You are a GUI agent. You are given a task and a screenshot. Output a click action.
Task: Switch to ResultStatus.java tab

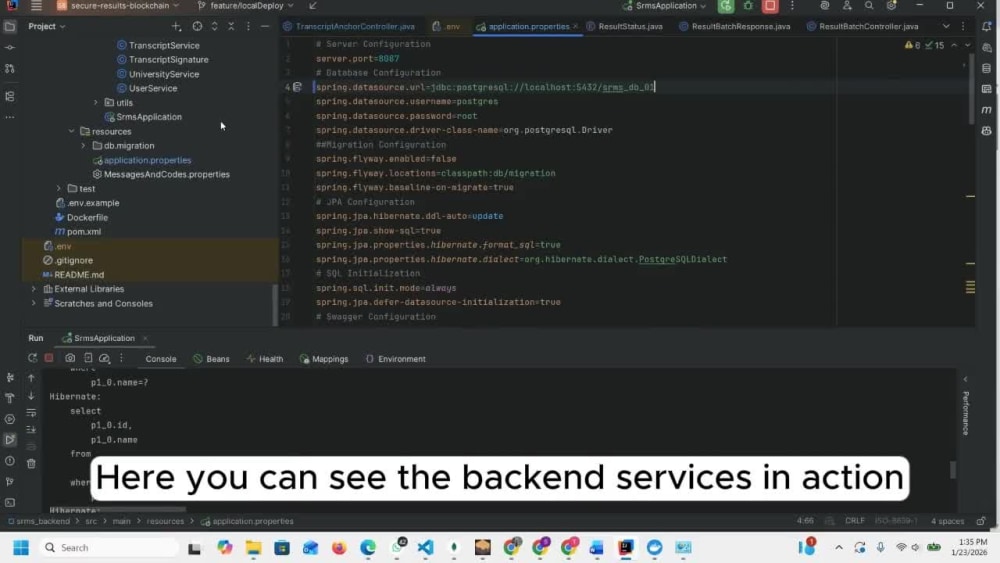pos(625,27)
